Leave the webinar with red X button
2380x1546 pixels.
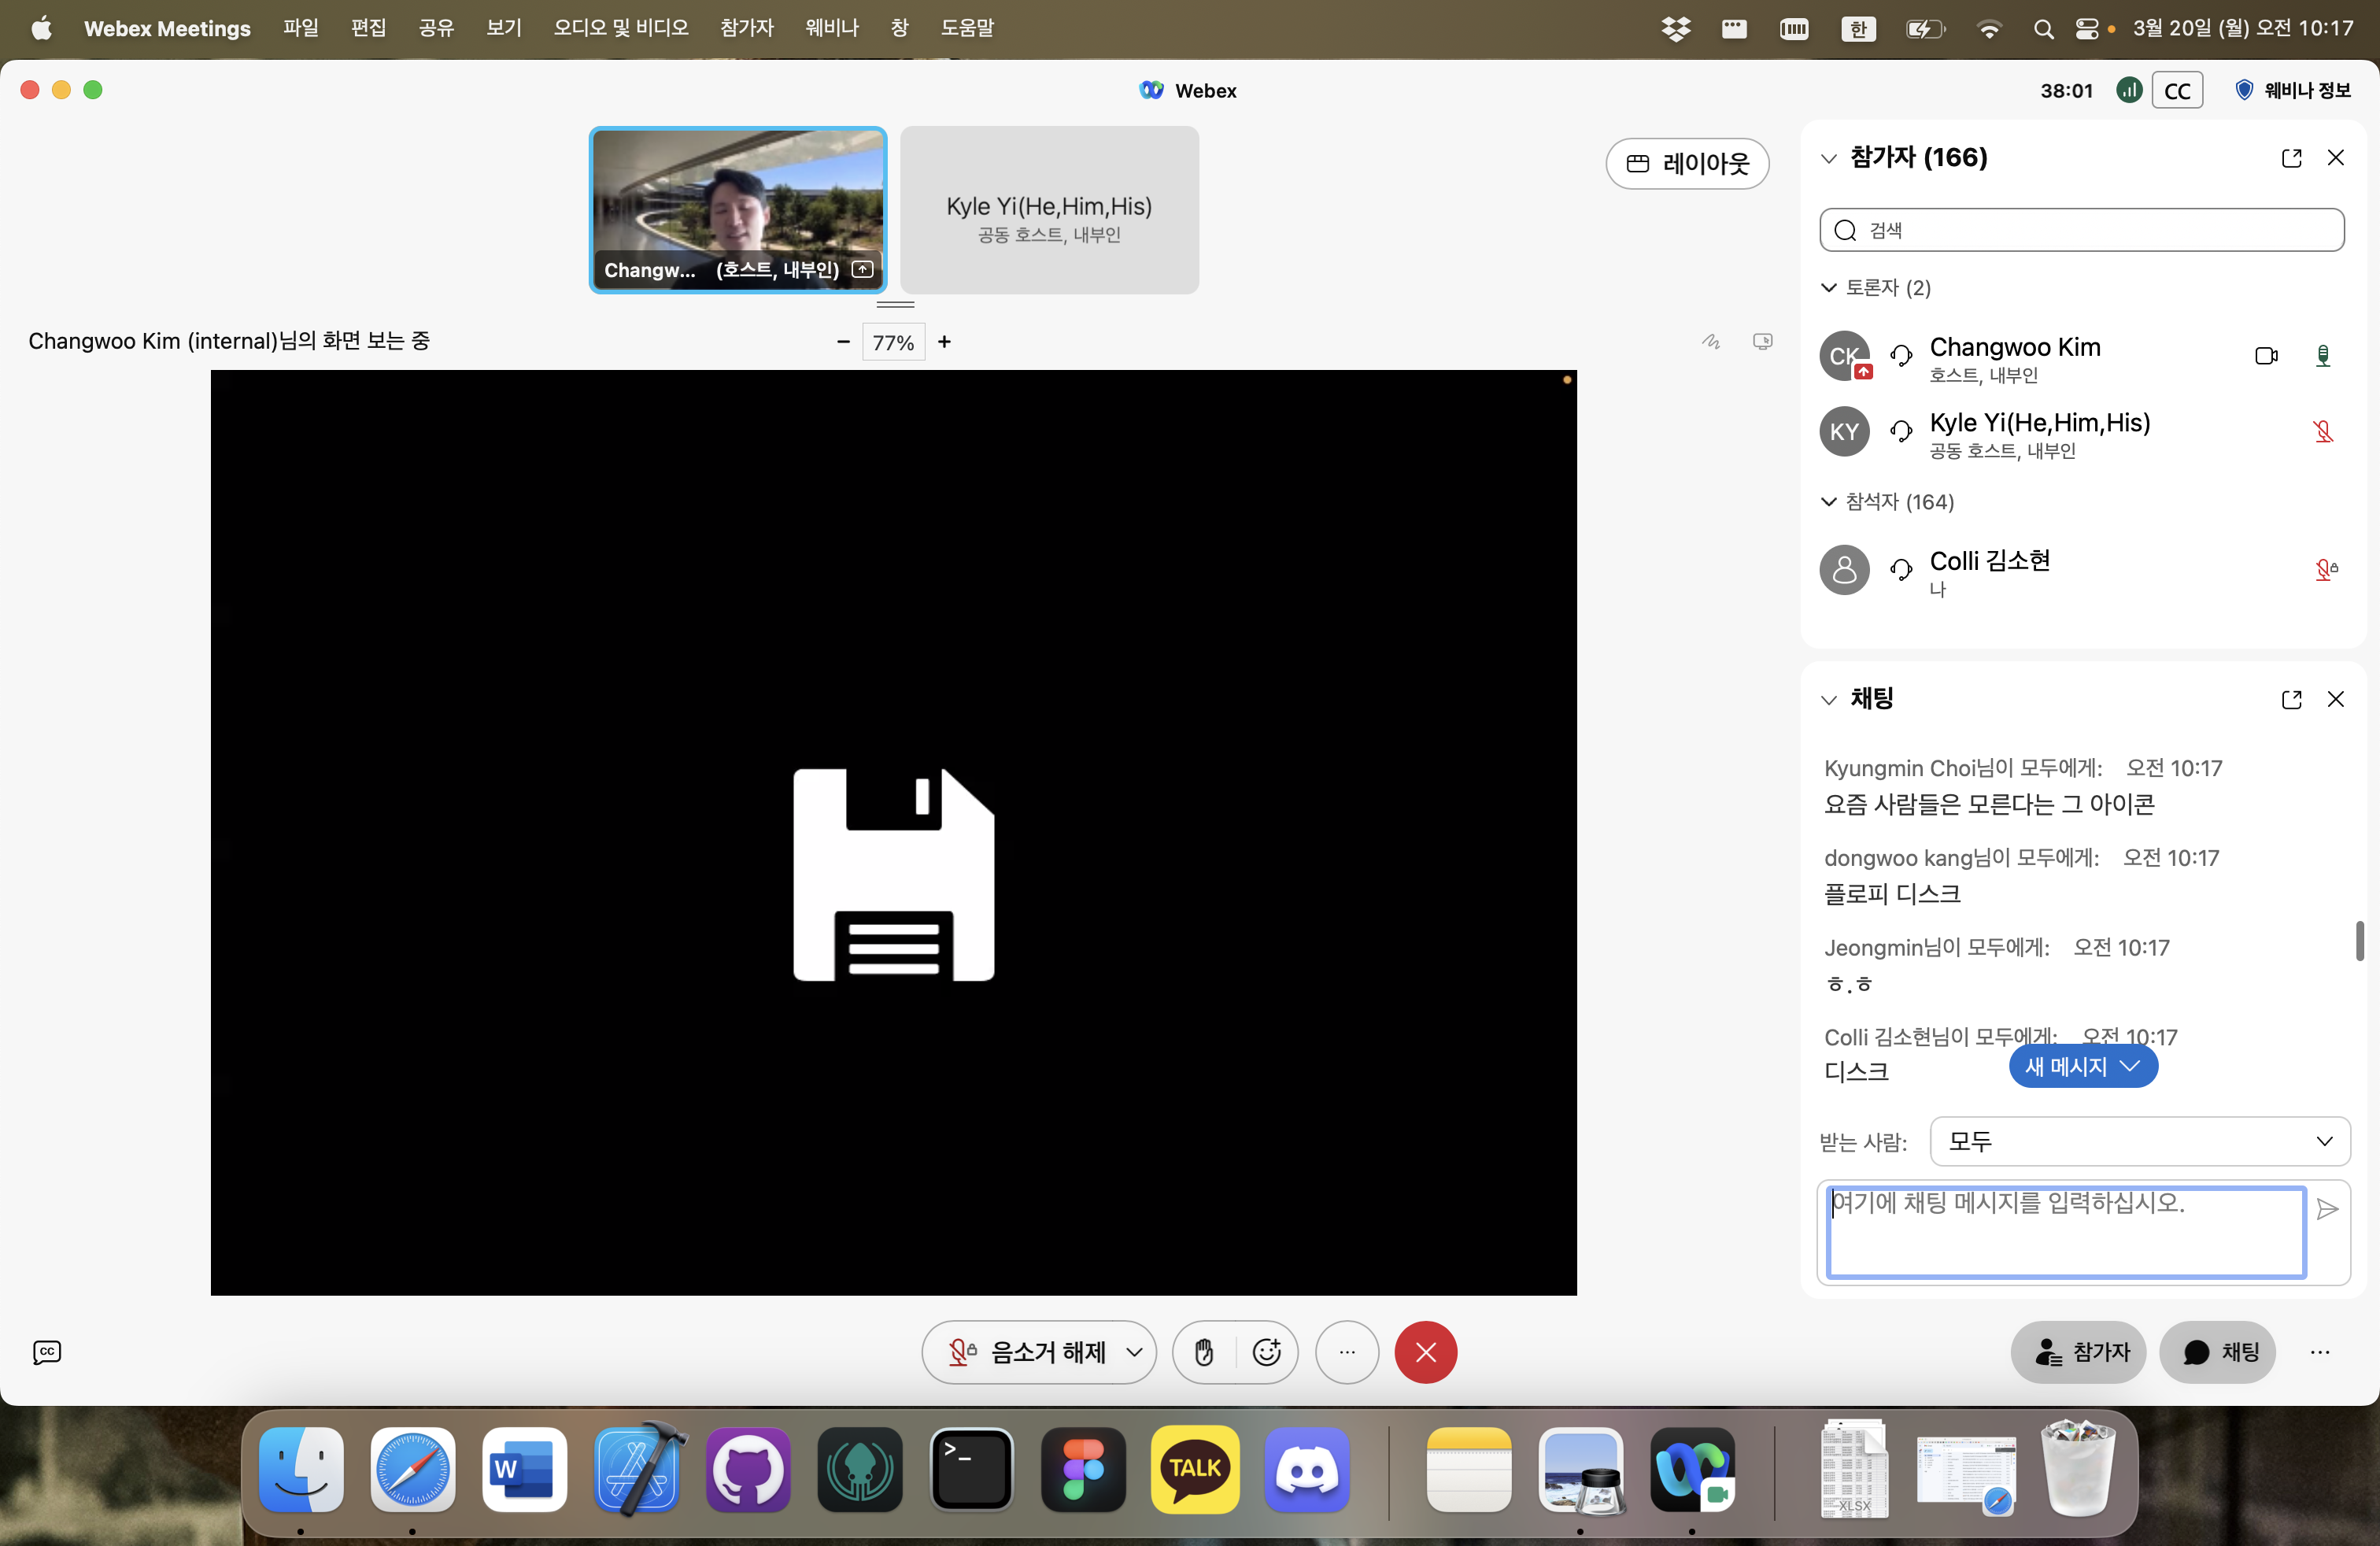coord(1425,1353)
